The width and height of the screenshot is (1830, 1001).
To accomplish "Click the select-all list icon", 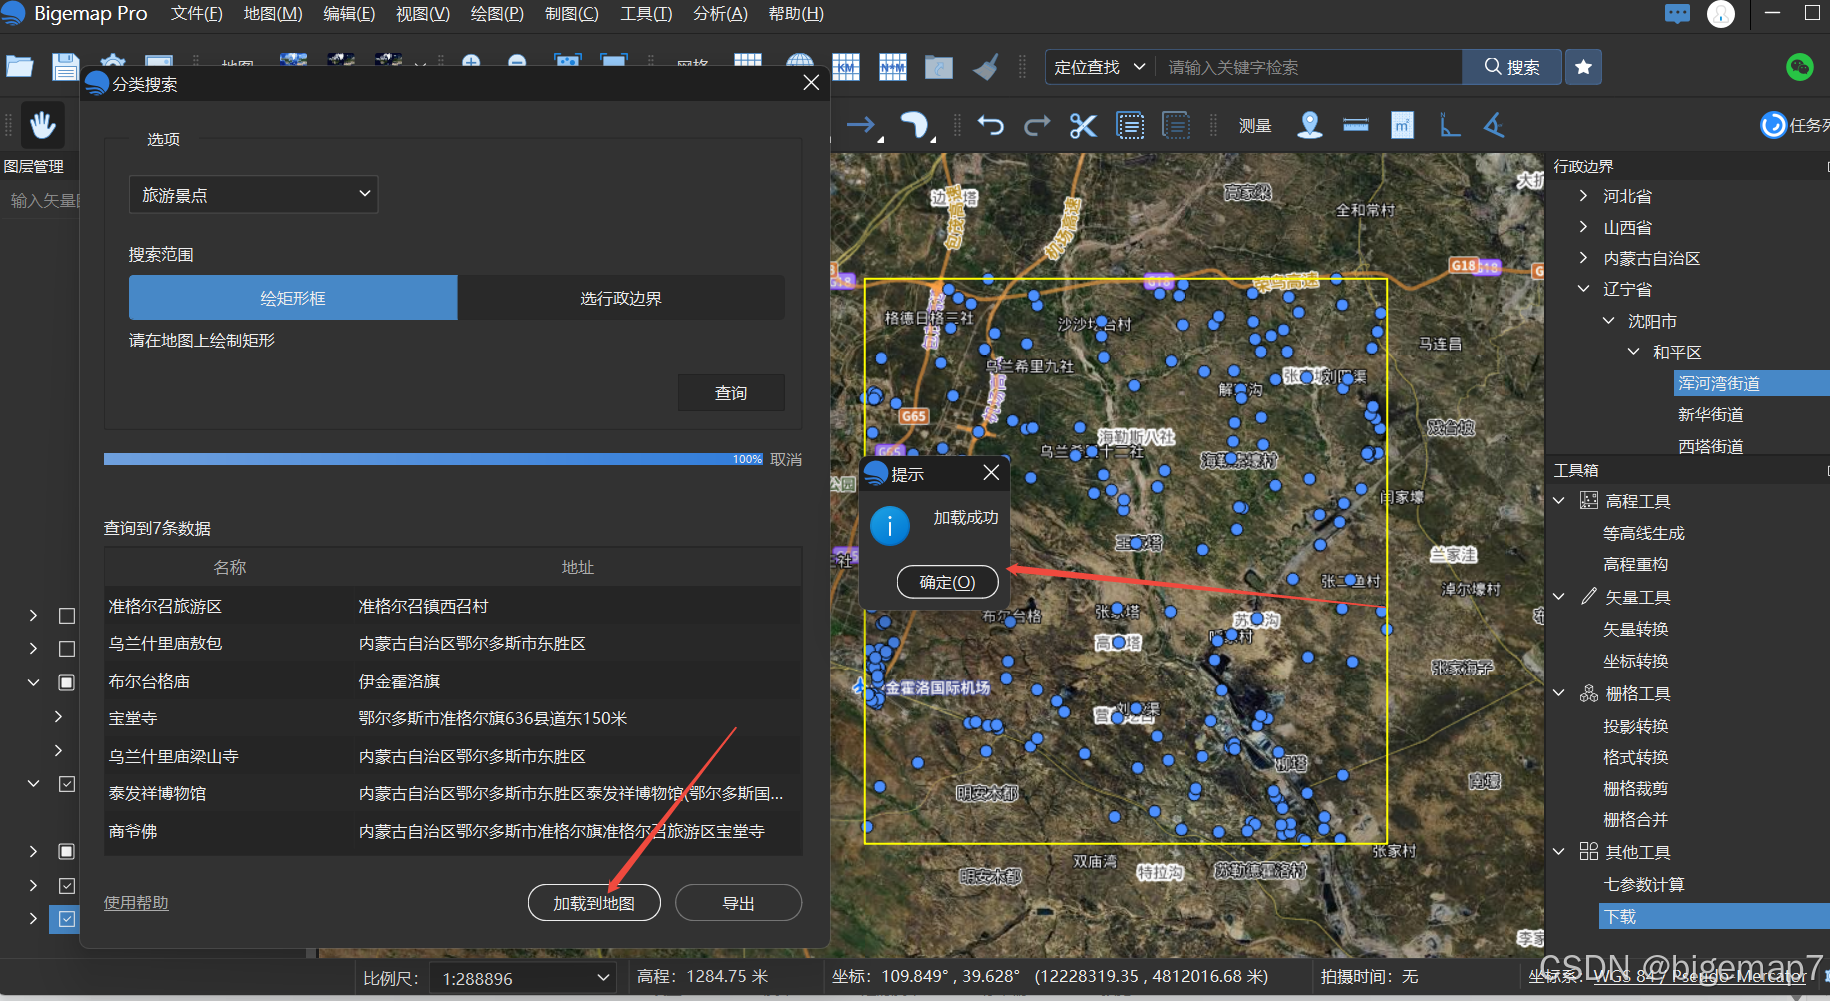I will [1130, 126].
